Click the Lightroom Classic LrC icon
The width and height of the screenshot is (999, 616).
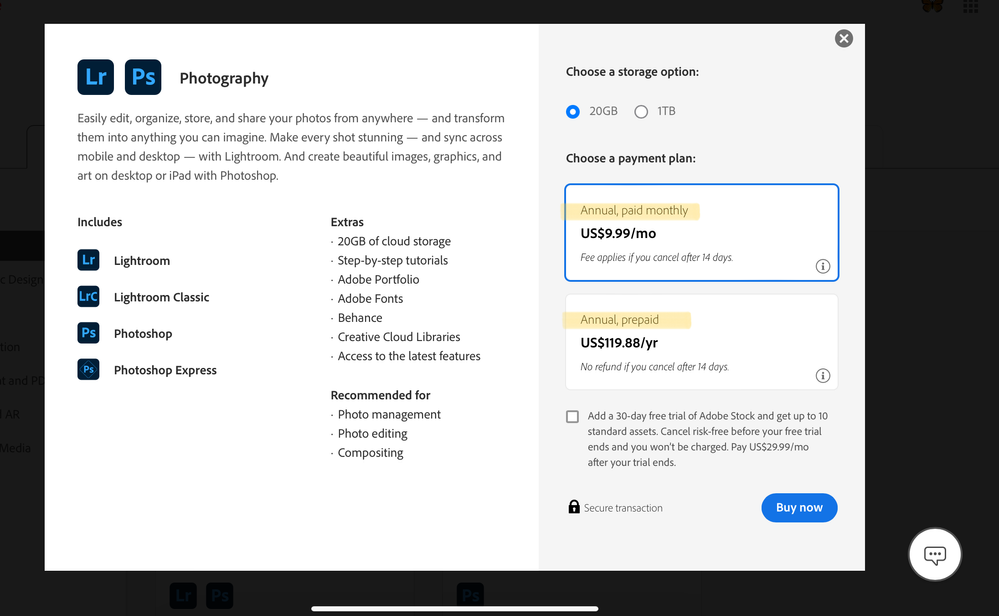(89, 297)
